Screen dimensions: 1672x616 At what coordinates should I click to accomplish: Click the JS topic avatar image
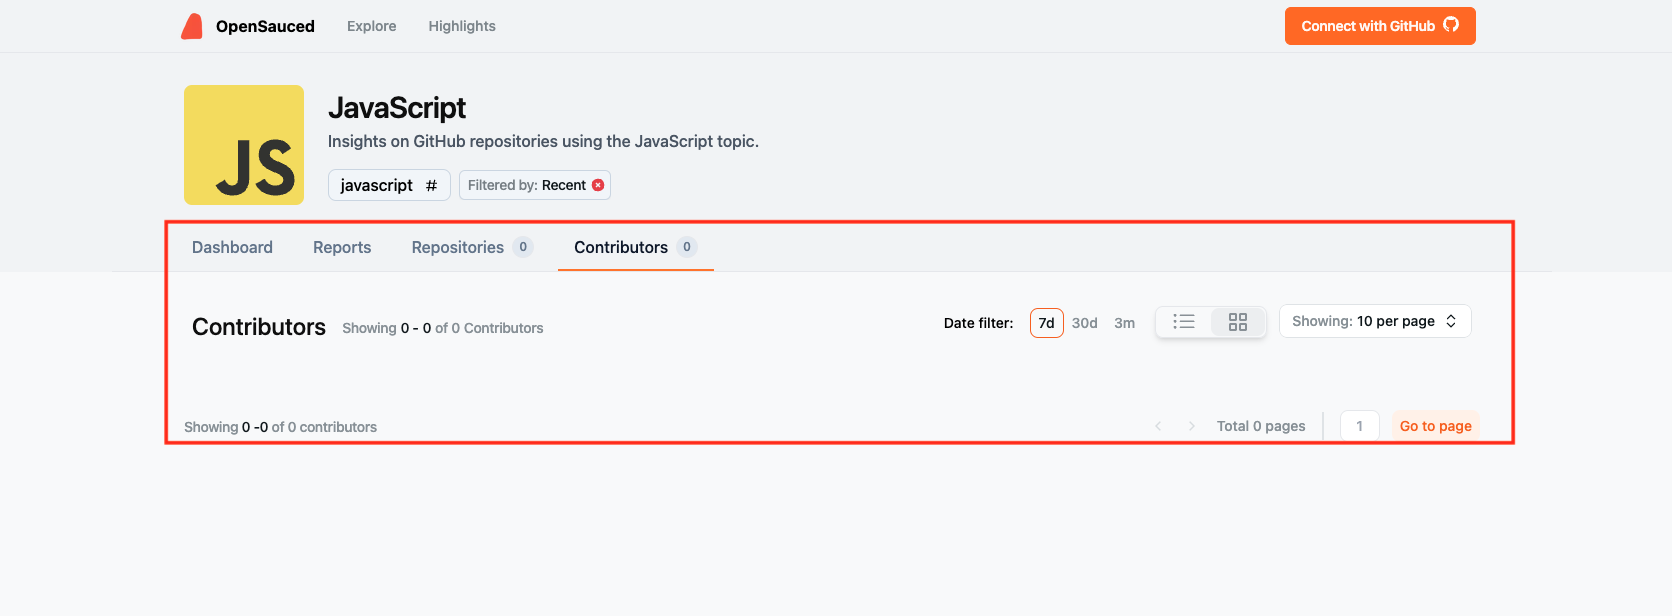(x=243, y=144)
